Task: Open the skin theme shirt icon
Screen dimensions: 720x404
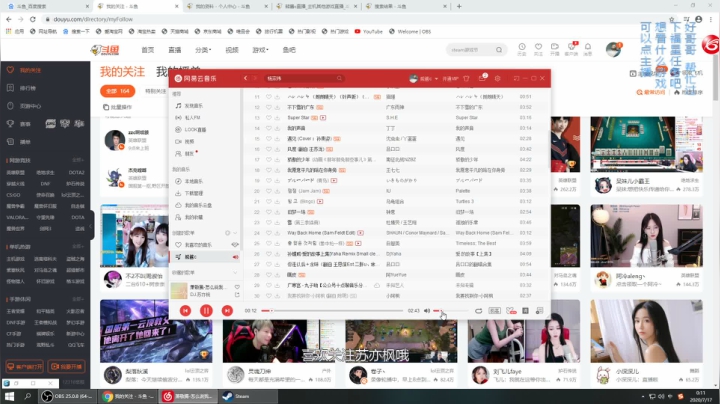Action: [x=467, y=79]
